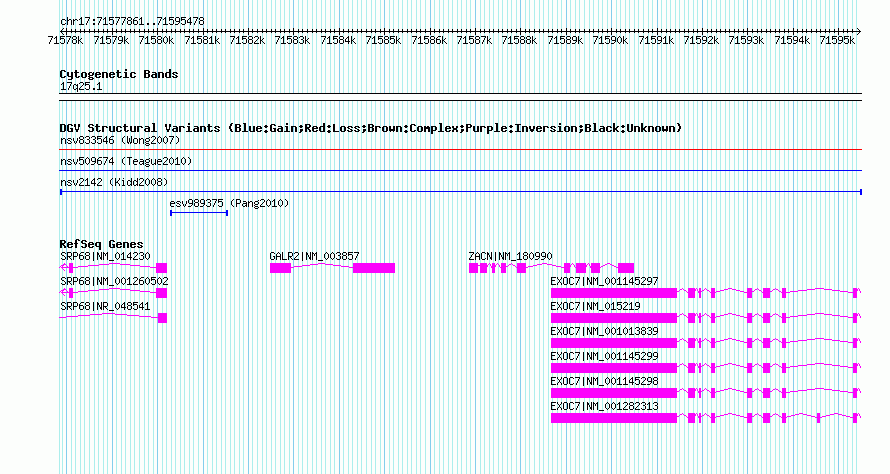Open transcript EXOC7|NM_001145298 label
The image size is (890, 474).
pyautogui.click(x=604, y=381)
